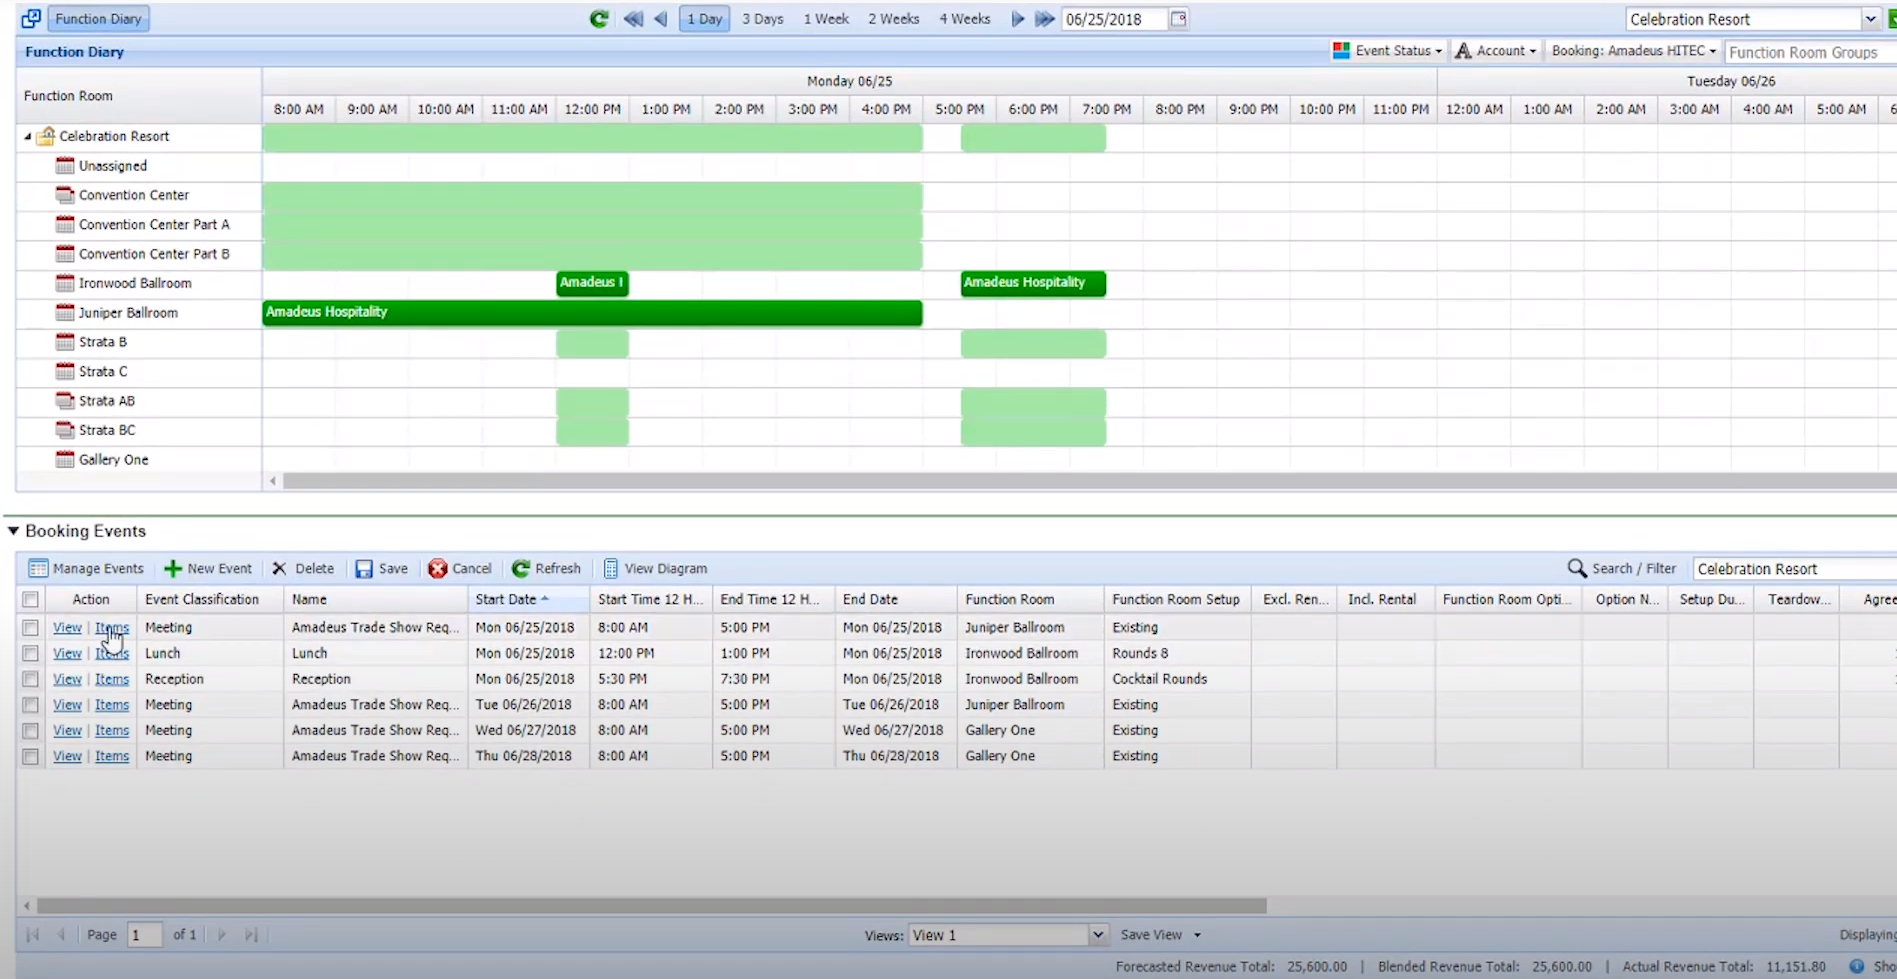Viewport: 1897px width, 979px height.
Task: Open the Items link for the Tue 06/26 Meeting
Action: point(112,705)
